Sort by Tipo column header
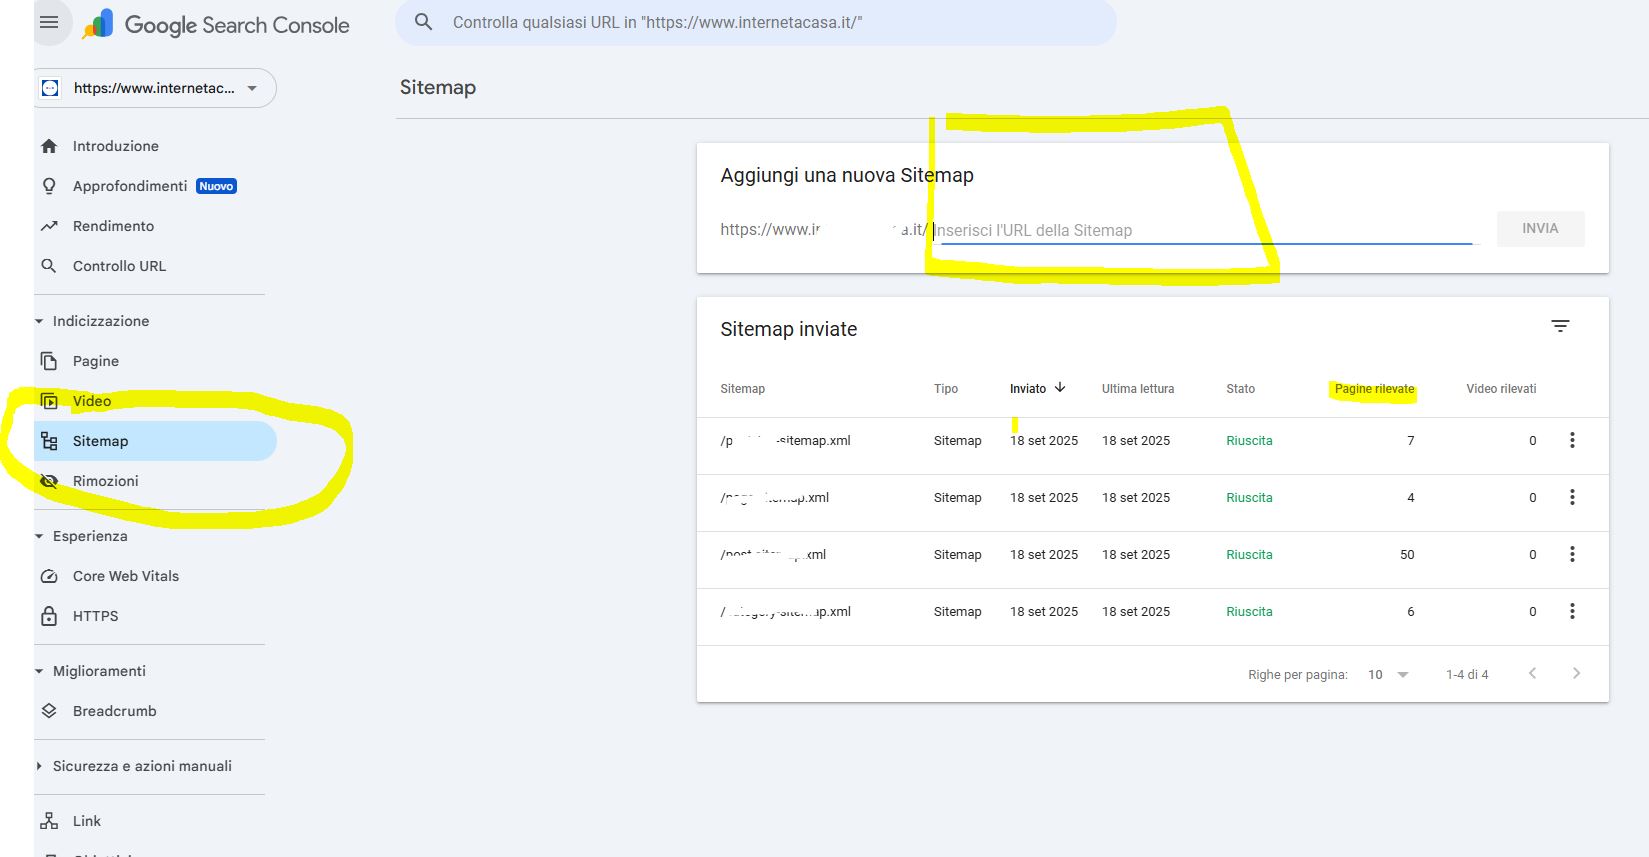The image size is (1649, 857). click(x=946, y=389)
